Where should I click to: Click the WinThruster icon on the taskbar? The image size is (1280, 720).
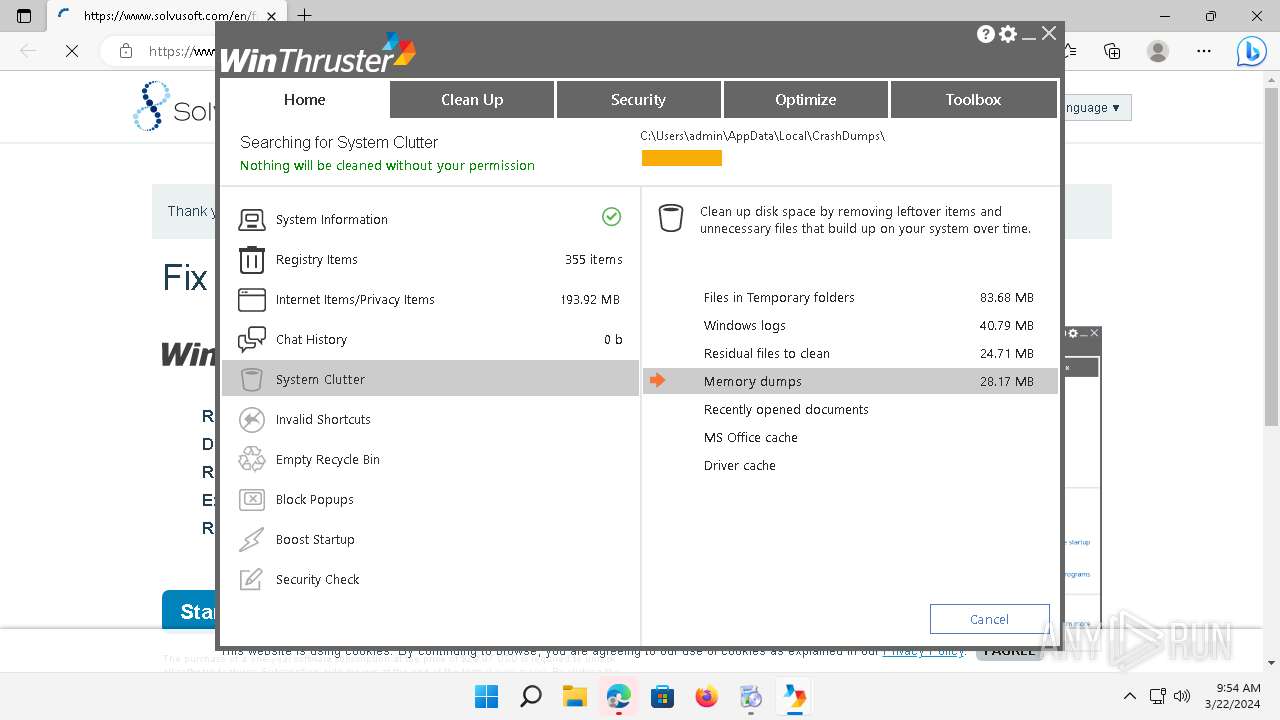tap(795, 696)
